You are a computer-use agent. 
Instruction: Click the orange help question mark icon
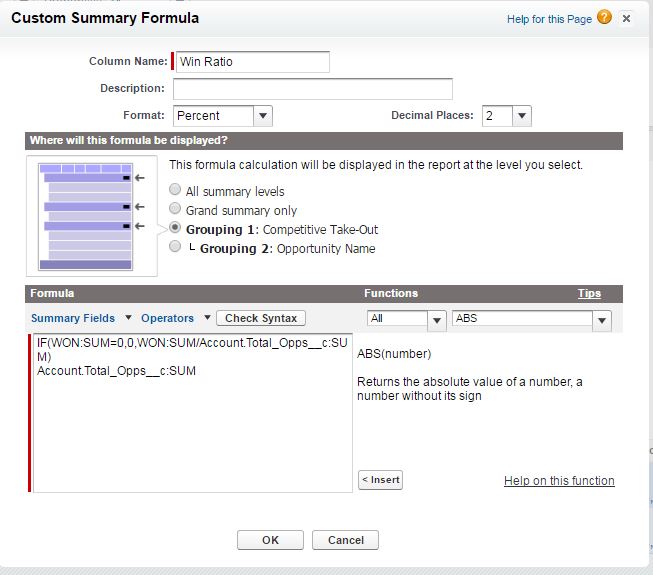(x=604, y=17)
